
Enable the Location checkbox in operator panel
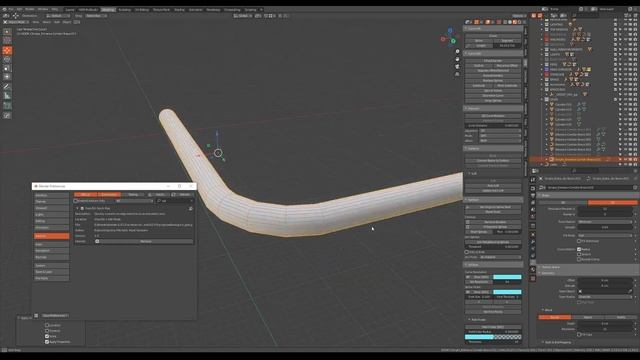[47, 325]
